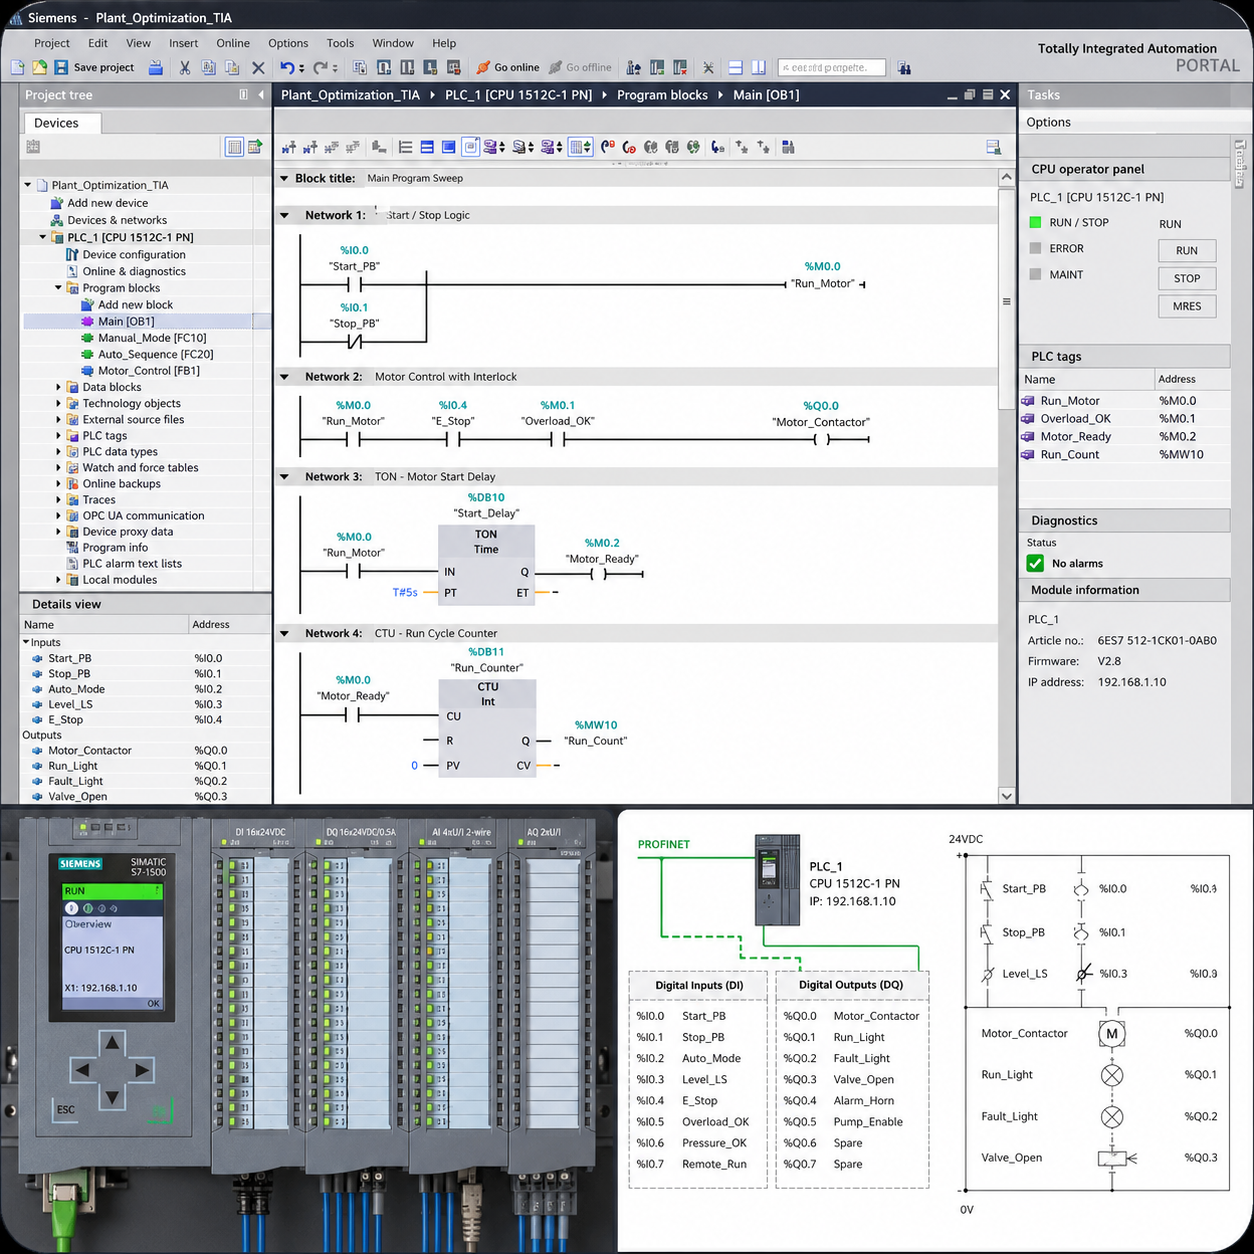This screenshot has width=1254, height=1254.
Task: Click the show overview grid icon in Project tree
Action: coord(234,147)
